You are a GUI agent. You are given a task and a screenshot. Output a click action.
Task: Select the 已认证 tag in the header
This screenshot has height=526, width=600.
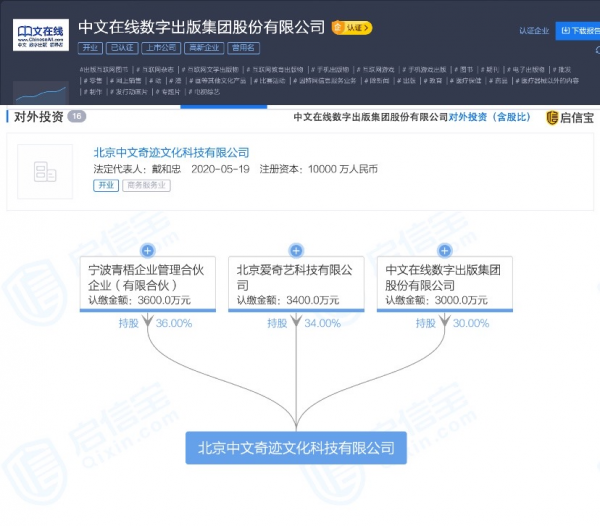pyautogui.click(x=122, y=48)
